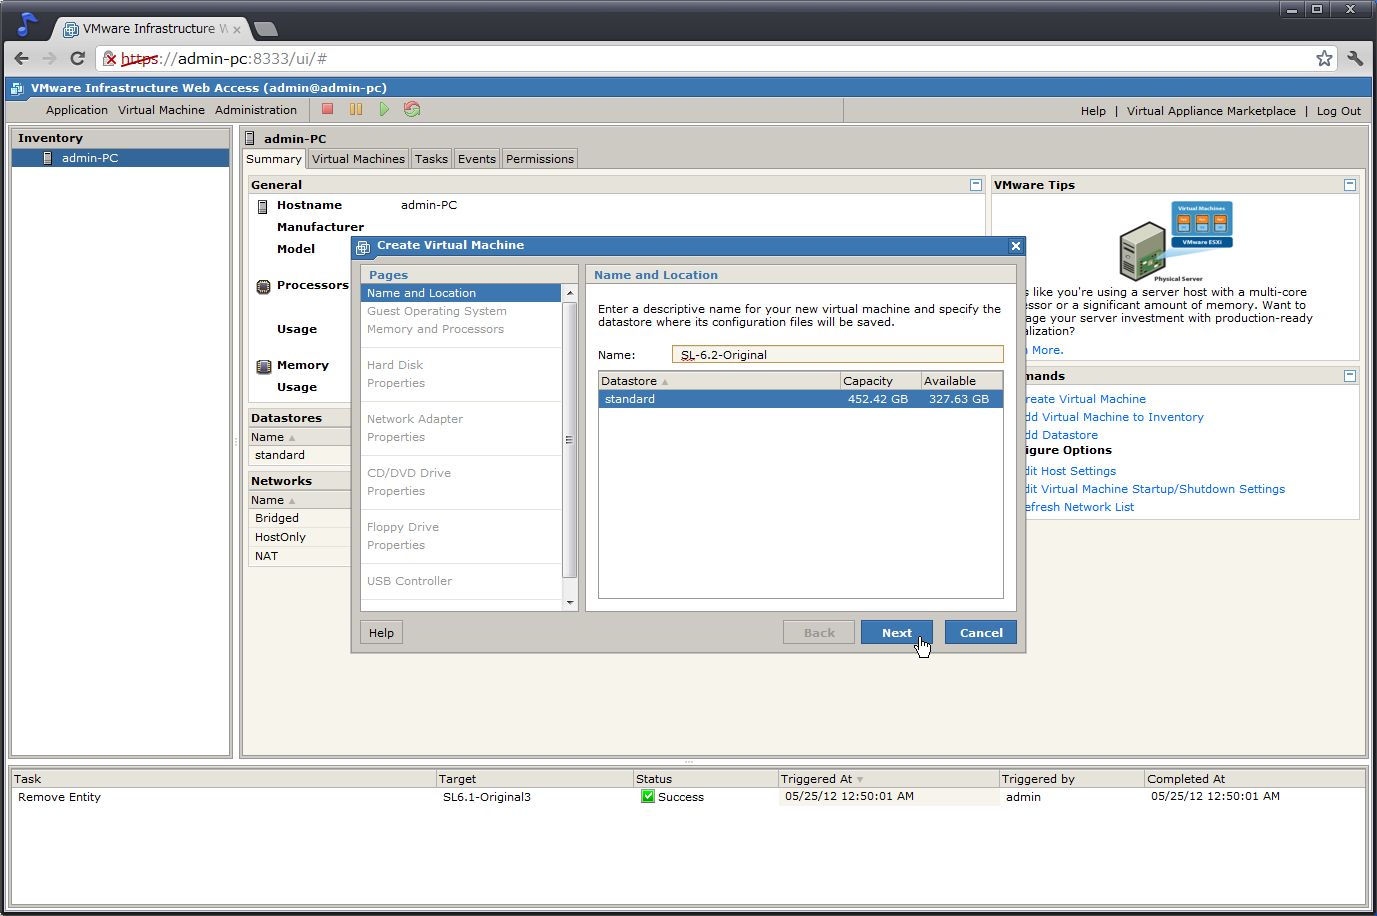Viewport: 1377px width, 916px height.
Task: Click the Cancel button in wizard
Action: point(981,633)
